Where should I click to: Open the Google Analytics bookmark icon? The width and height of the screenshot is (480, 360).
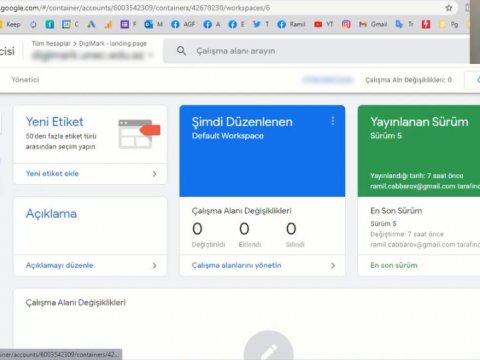[108, 24]
